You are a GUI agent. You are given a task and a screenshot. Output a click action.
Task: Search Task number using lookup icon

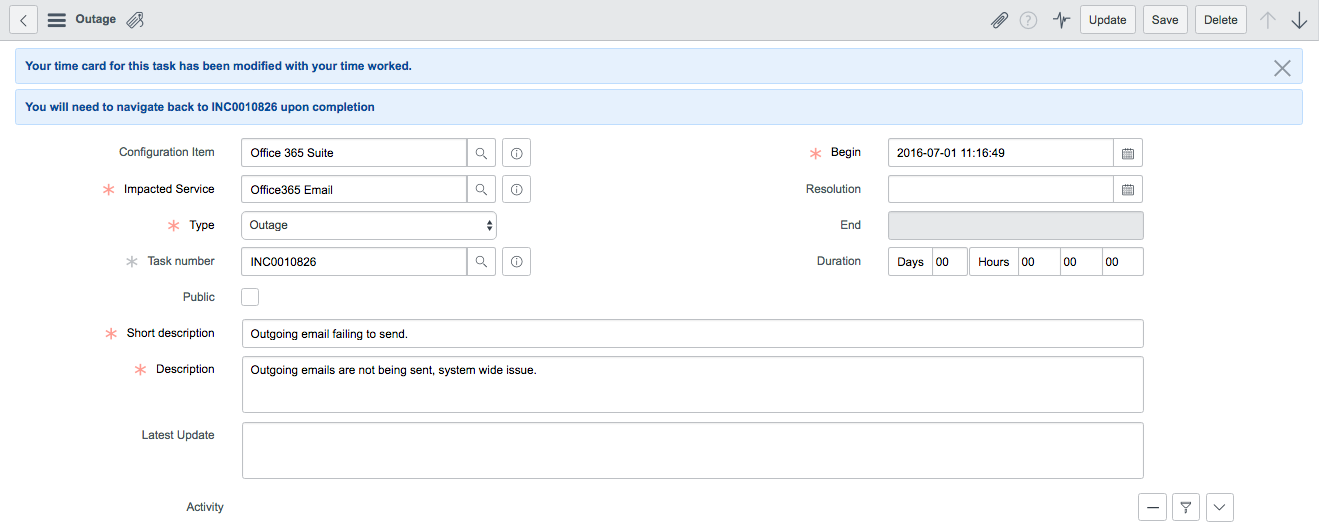tap(481, 261)
